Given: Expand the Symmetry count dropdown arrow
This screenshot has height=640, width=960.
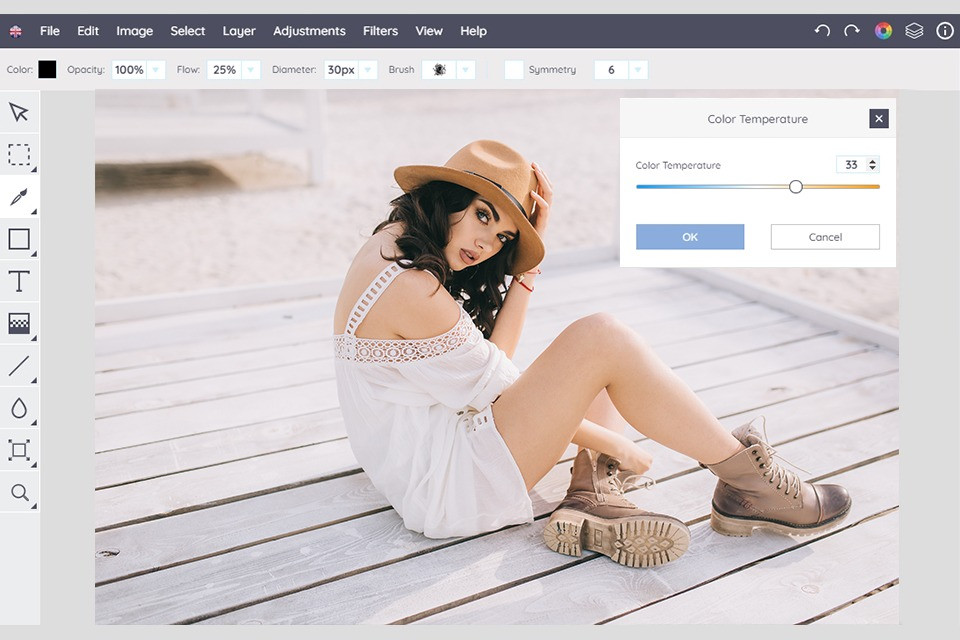Looking at the screenshot, I should coord(638,70).
